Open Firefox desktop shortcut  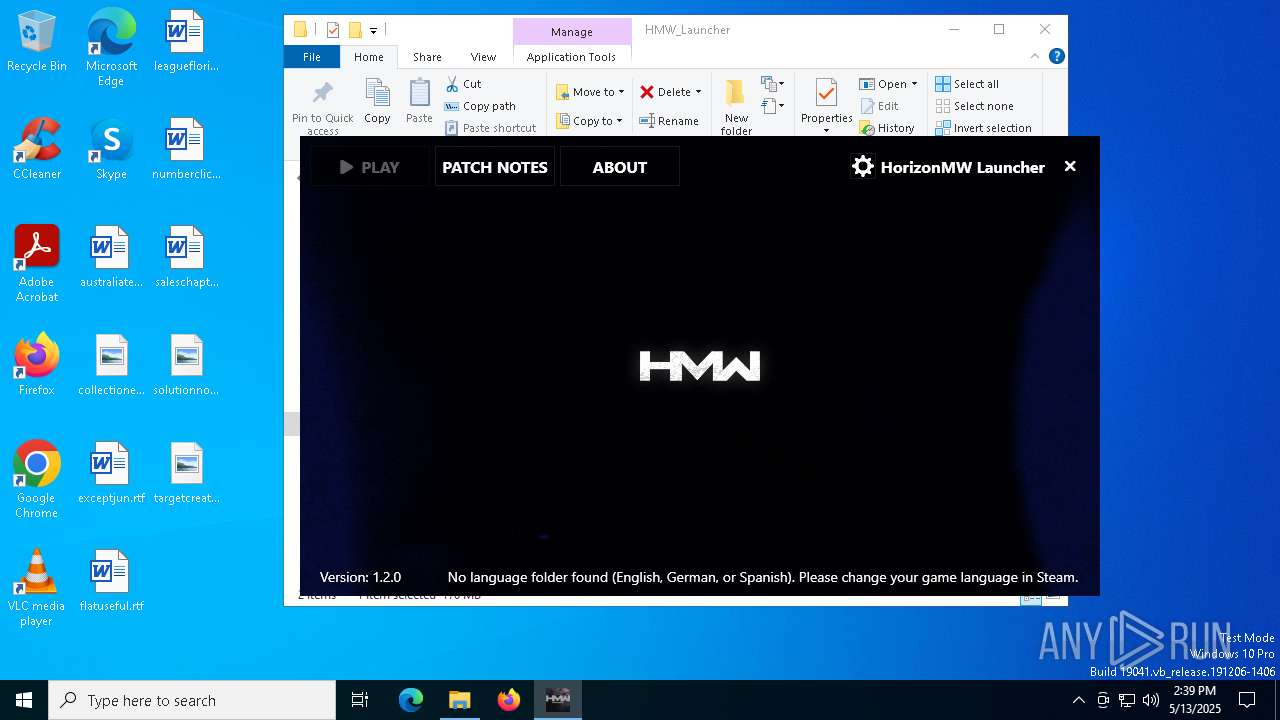(x=37, y=365)
